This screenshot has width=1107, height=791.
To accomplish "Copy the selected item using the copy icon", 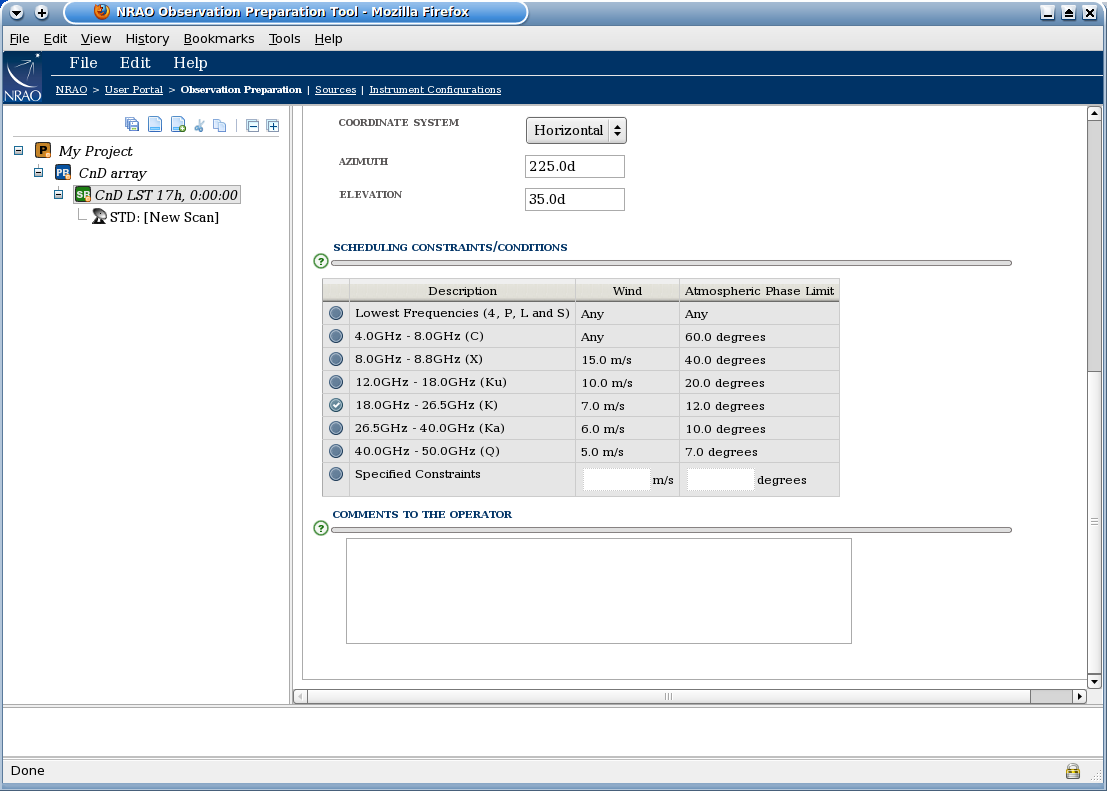I will [x=221, y=124].
